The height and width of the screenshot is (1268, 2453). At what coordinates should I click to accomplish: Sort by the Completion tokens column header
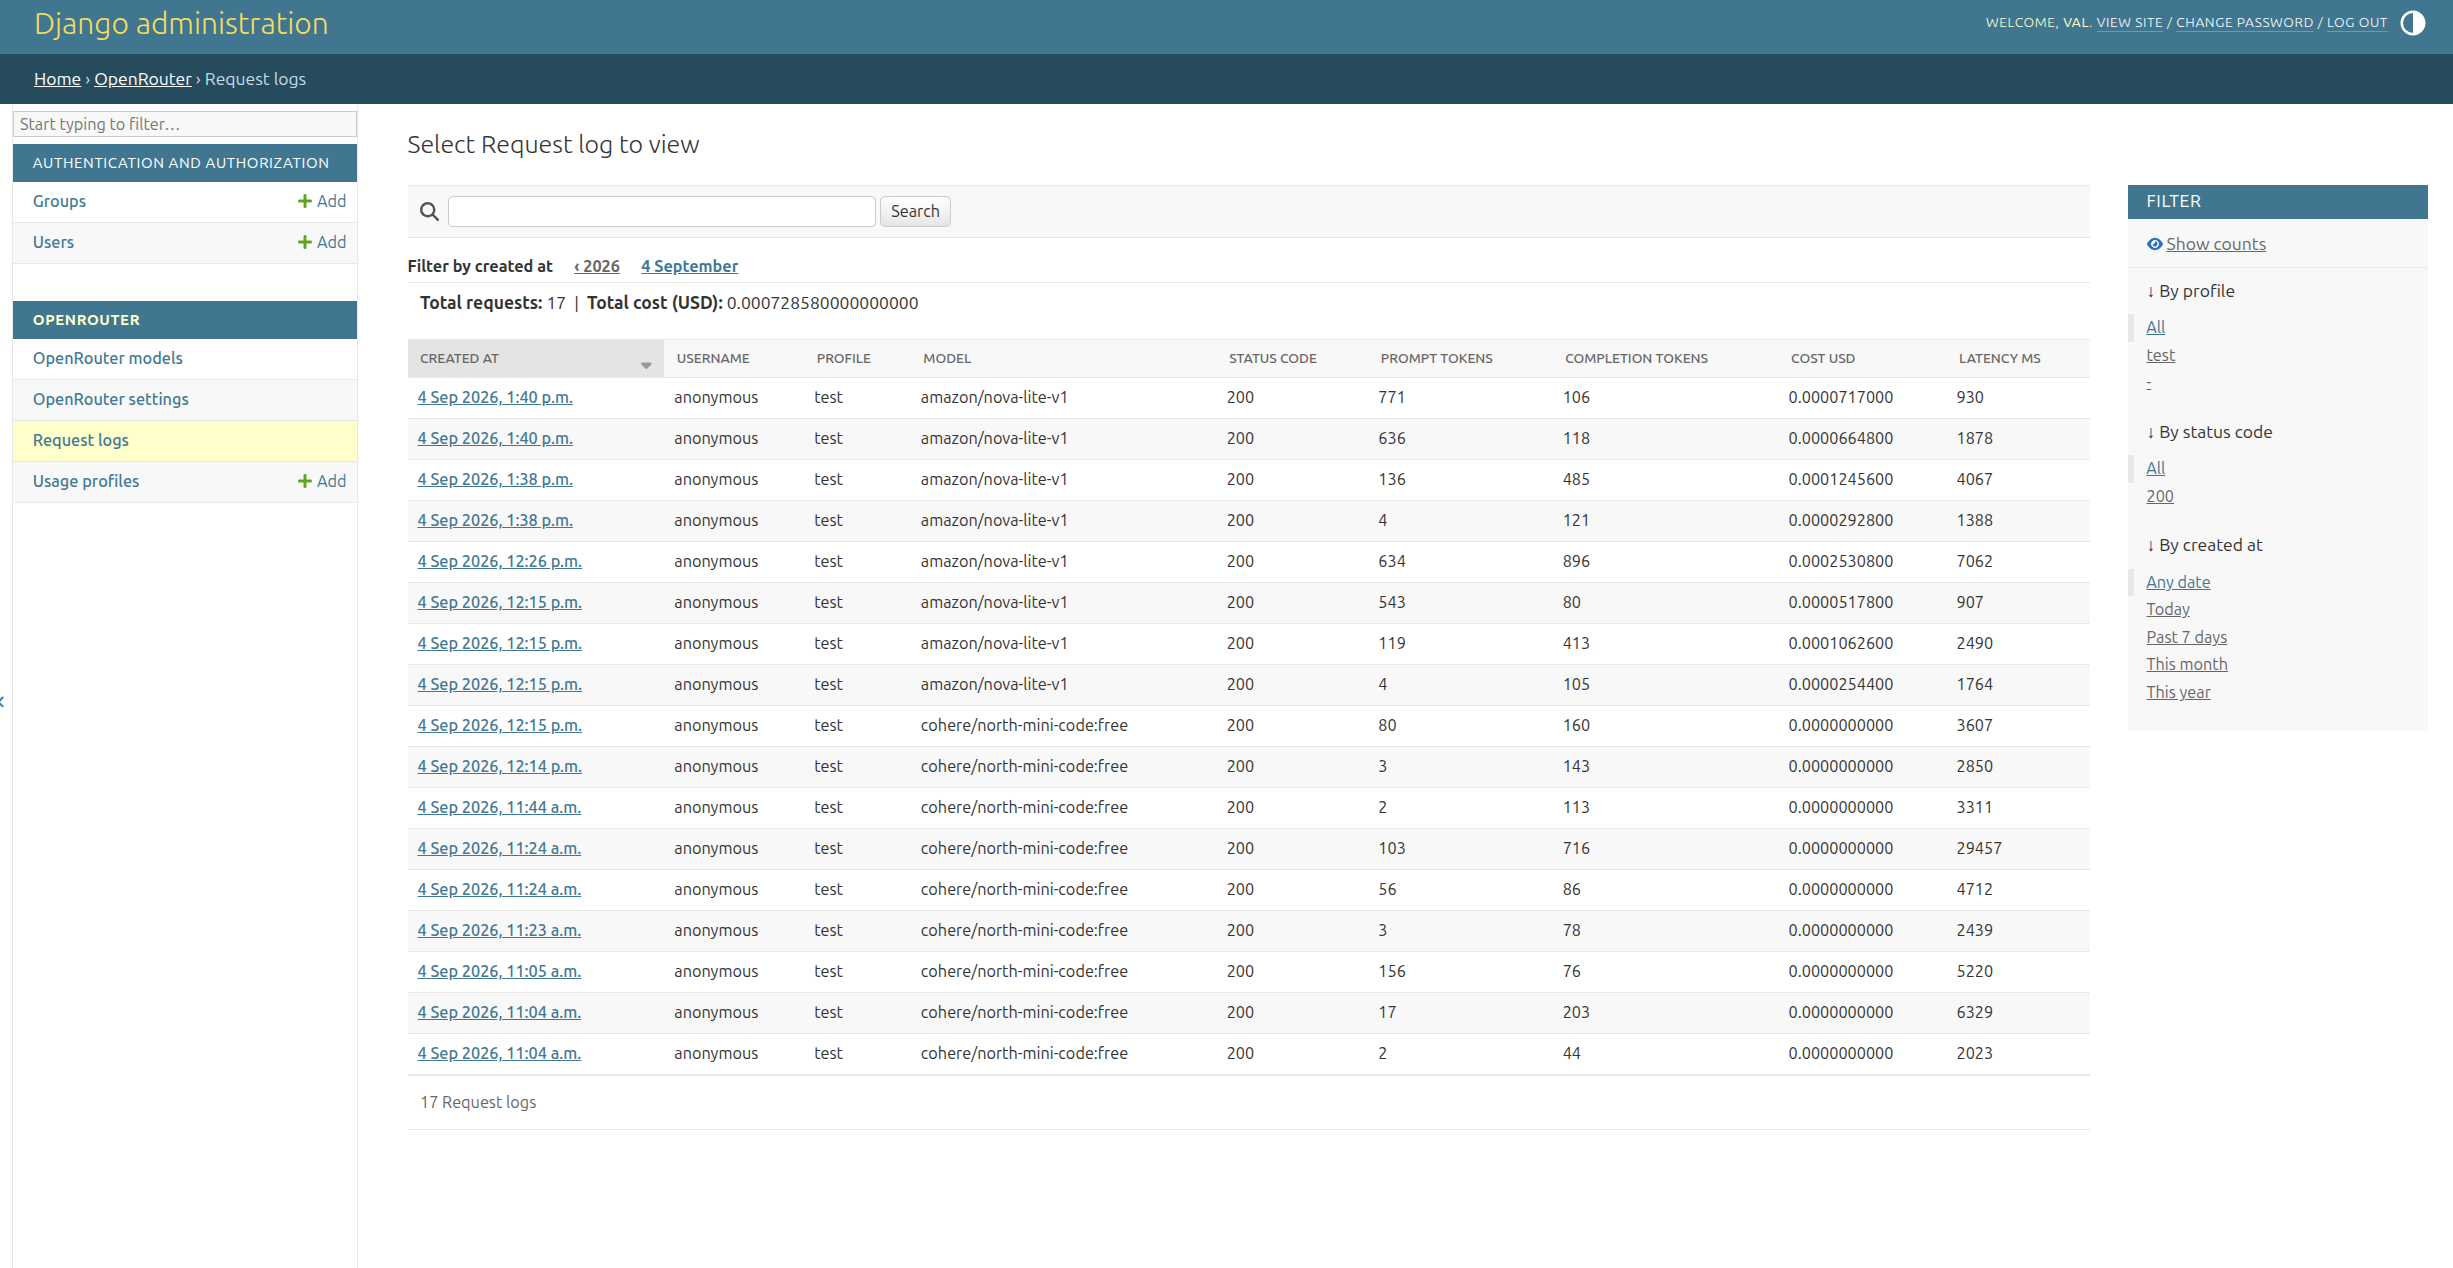tap(1636, 358)
